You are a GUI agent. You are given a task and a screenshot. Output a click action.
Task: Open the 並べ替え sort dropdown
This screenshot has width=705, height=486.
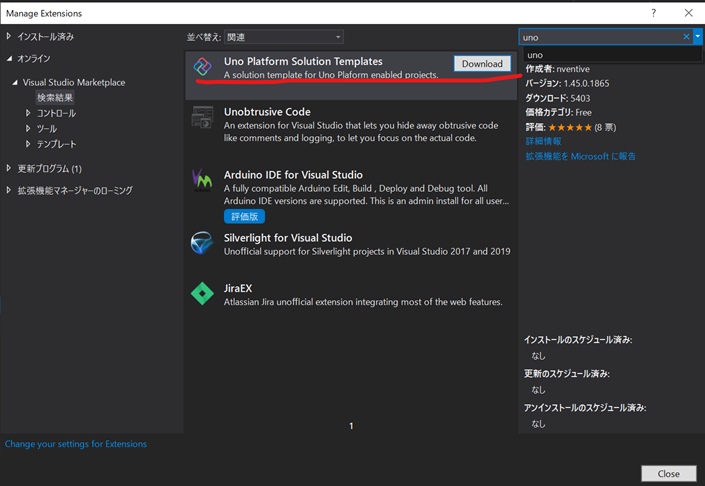pos(284,37)
